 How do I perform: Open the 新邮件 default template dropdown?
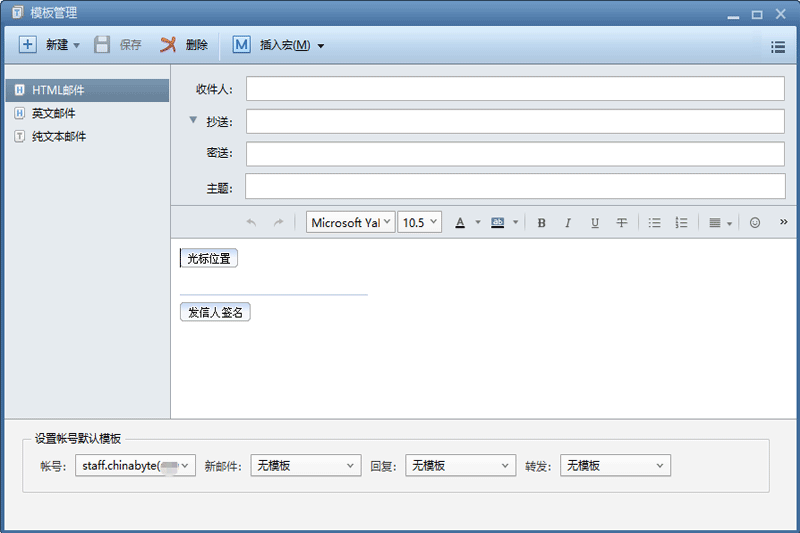[x=305, y=466]
